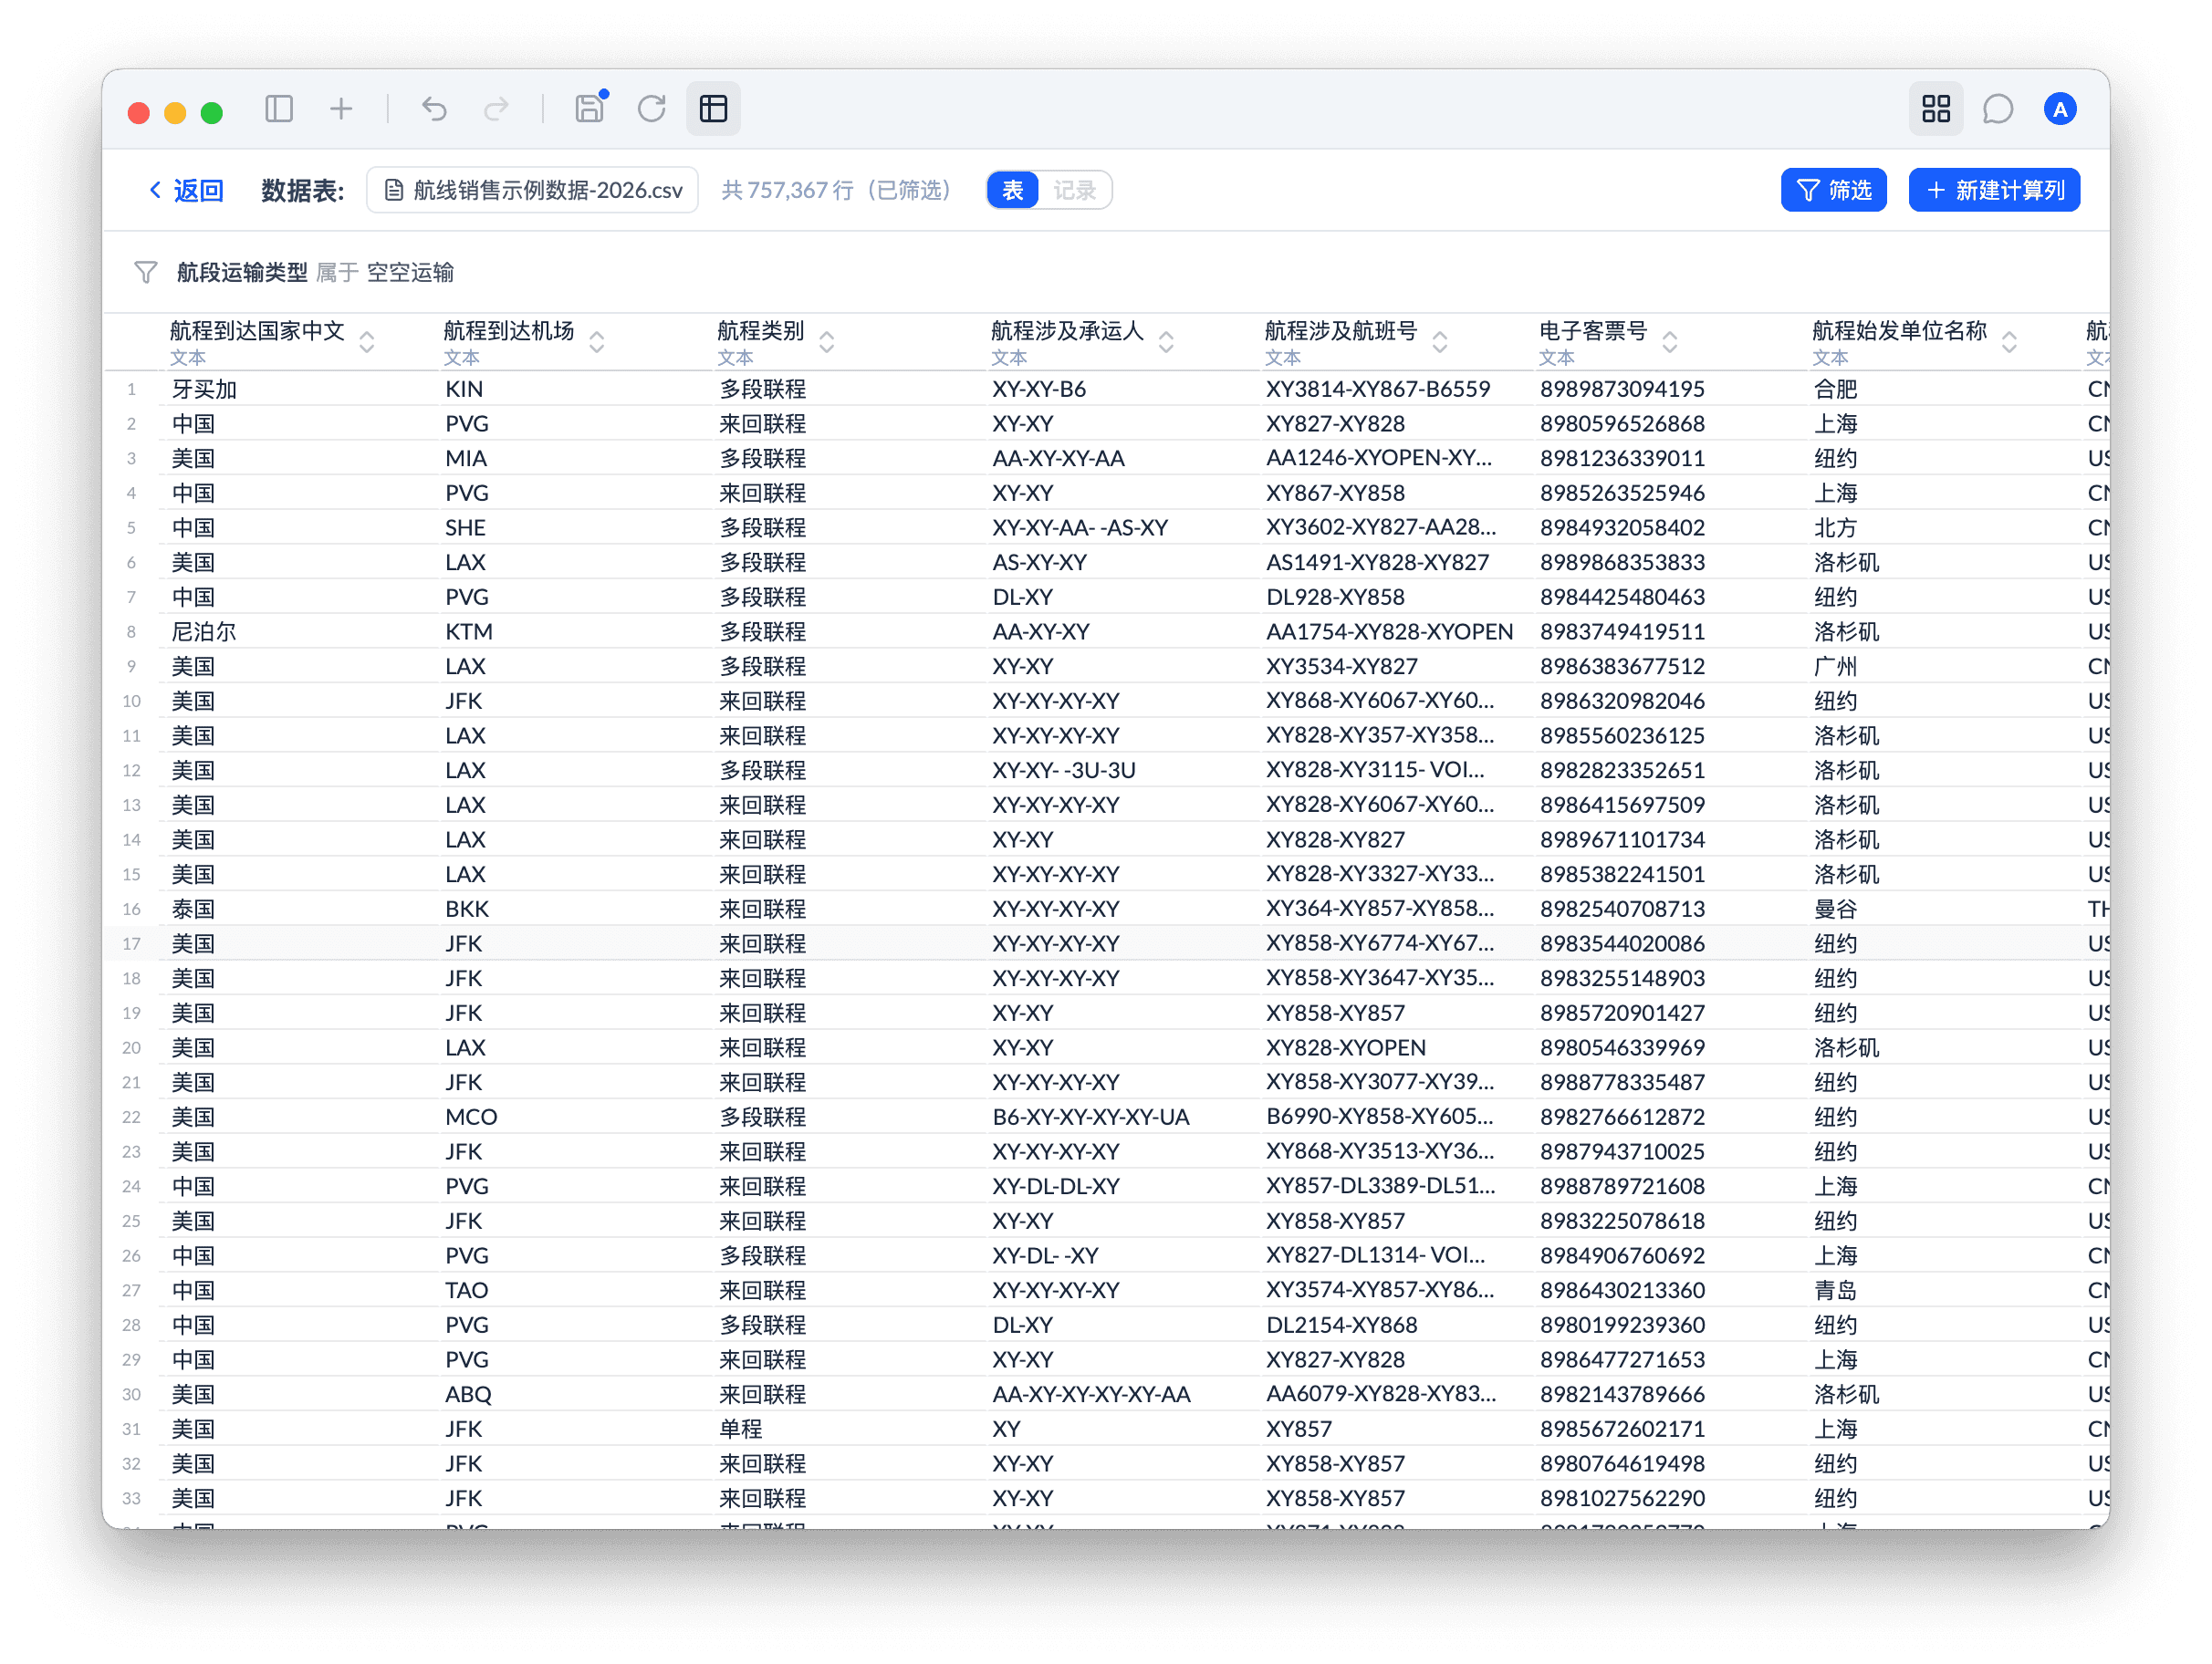2212x1664 pixels.
Task: Open data table 航线销售示例数据-2026.csv selector
Action: click(x=532, y=190)
